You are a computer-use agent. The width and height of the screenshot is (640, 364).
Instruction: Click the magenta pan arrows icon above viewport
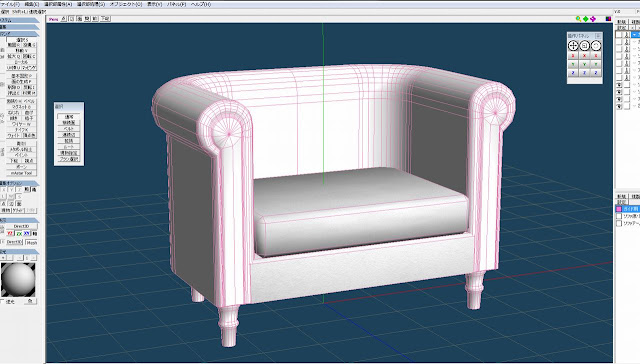(593, 19)
